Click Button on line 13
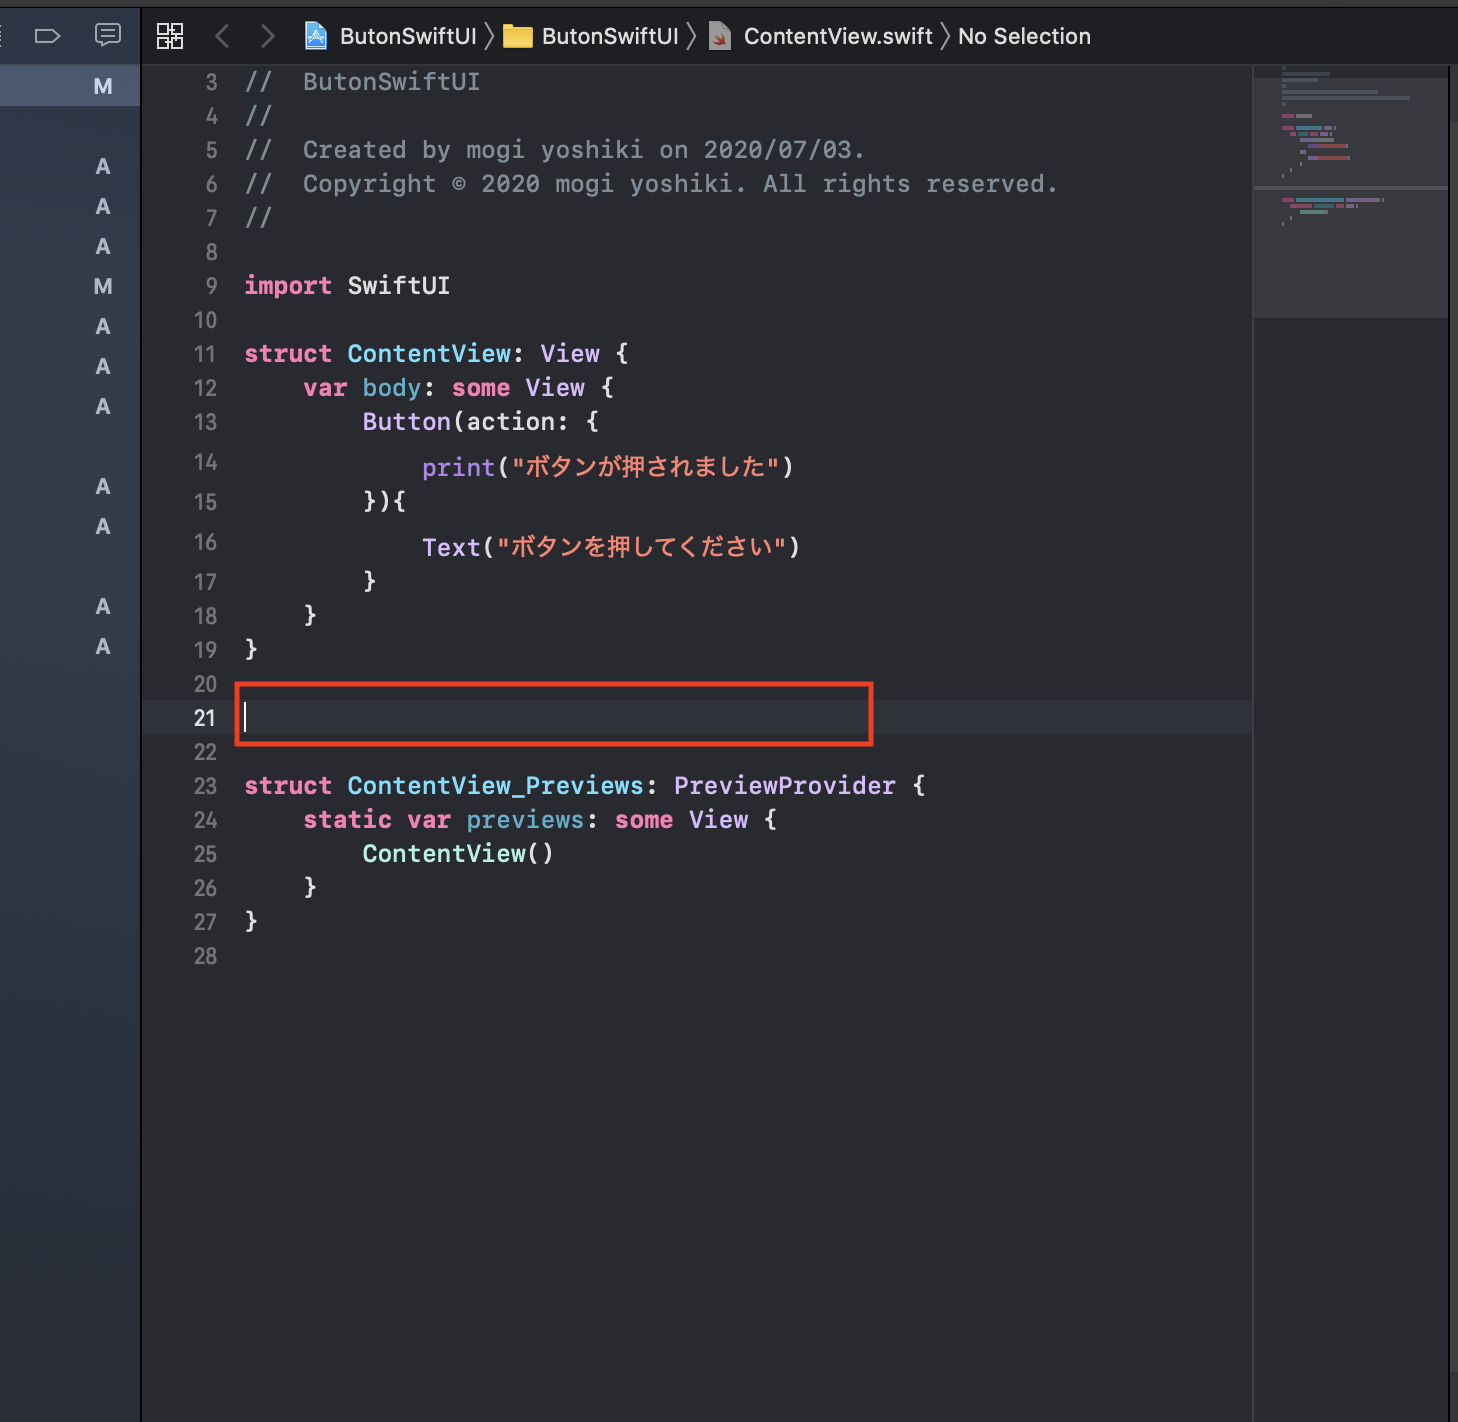Image resolution: width=1458 pixels, height=1422 pixels. [x=406, y=422]
